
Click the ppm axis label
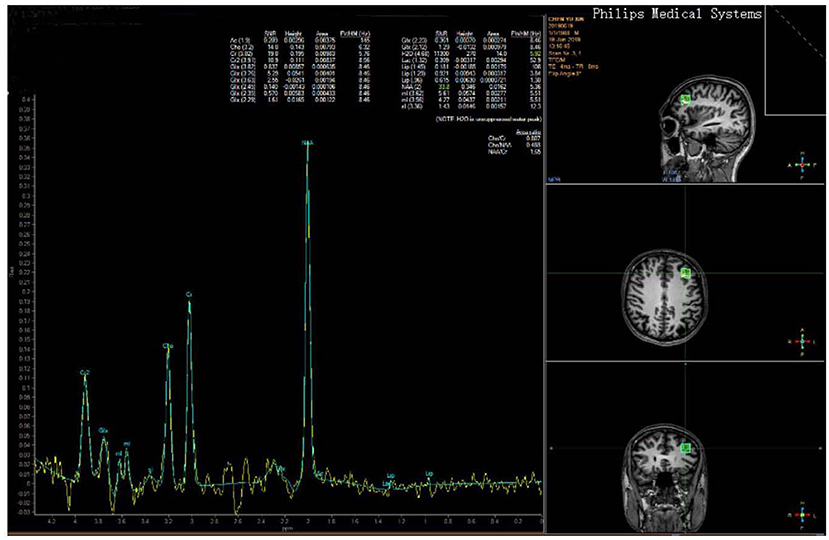click(x=287, y=529)
